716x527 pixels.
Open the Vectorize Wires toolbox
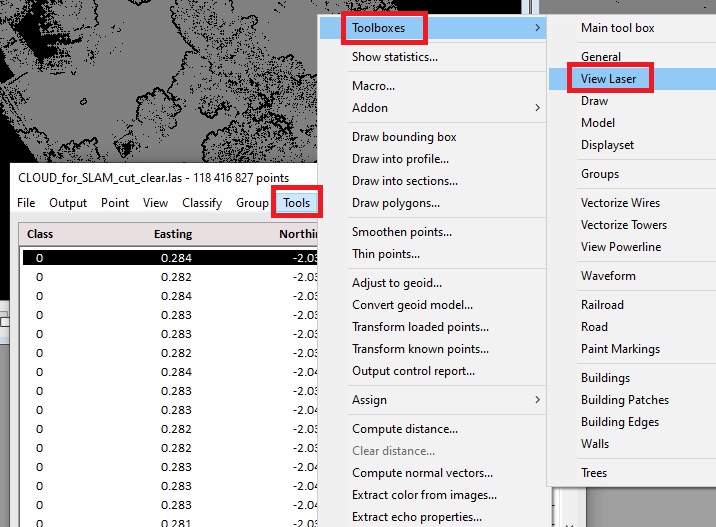[620, 203]
